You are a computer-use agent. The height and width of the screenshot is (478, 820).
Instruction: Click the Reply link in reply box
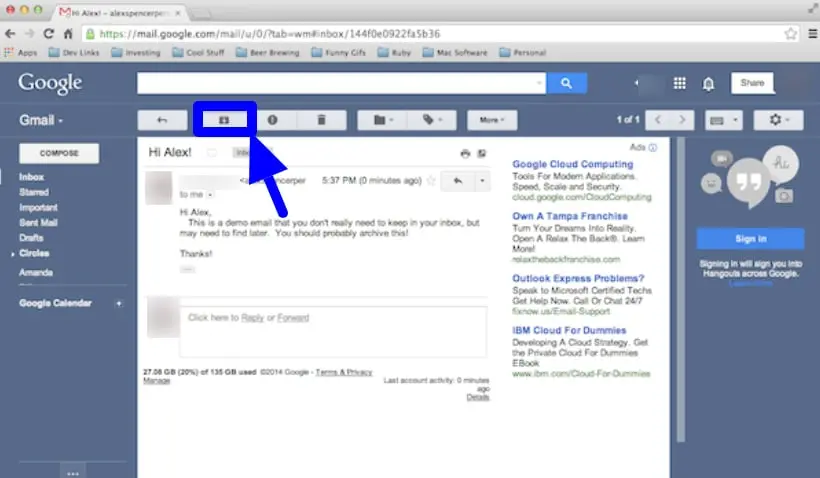point(252,317)
